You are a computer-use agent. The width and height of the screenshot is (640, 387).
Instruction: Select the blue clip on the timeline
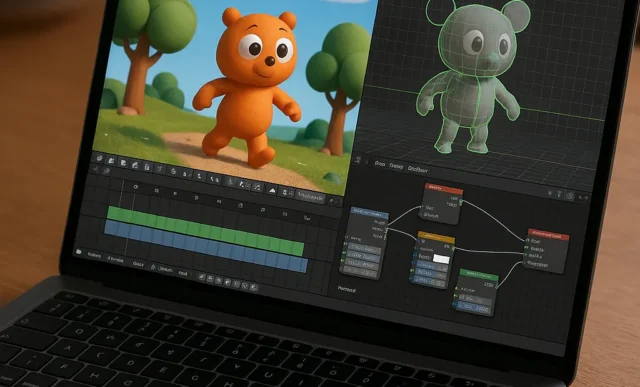pos(206,246)
